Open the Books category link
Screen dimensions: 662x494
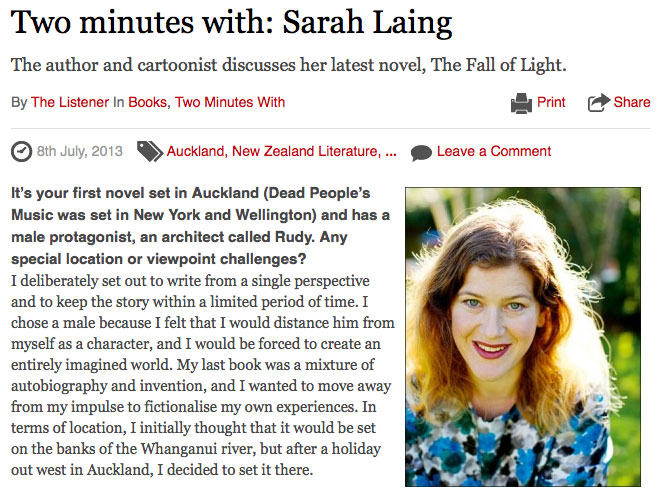(x=147, y=102)
